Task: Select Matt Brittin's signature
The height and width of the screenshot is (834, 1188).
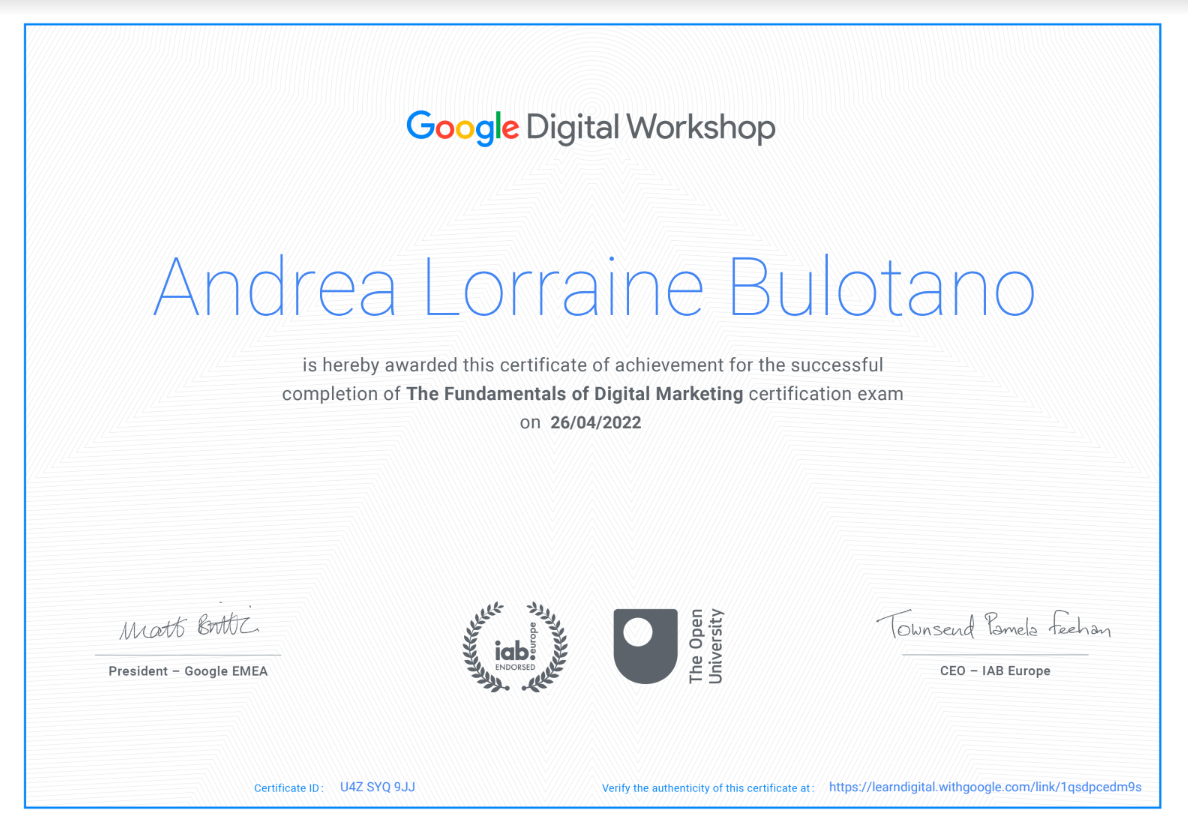Action: pyautogui.click(x=188, y=627)
